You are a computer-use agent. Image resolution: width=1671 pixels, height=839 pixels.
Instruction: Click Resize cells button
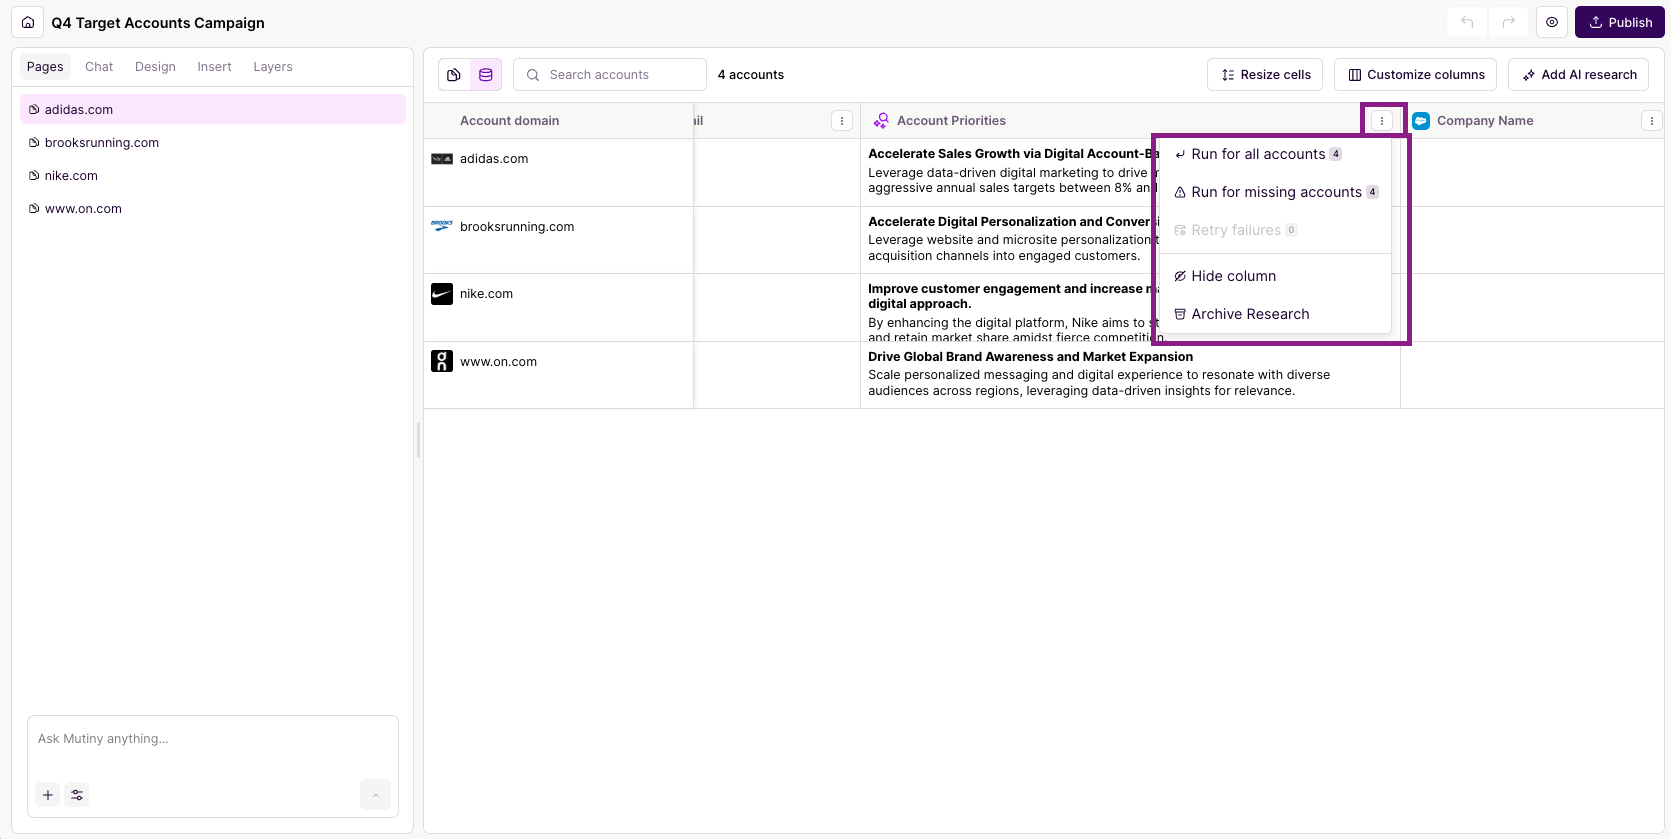click(x=1265, y=75)
